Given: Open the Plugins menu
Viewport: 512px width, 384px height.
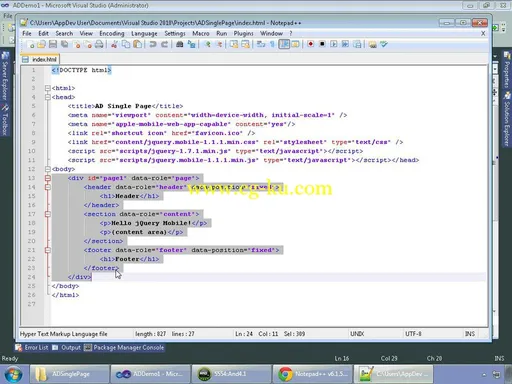Looking at the screenshot, I should click(x=243, y=33).
